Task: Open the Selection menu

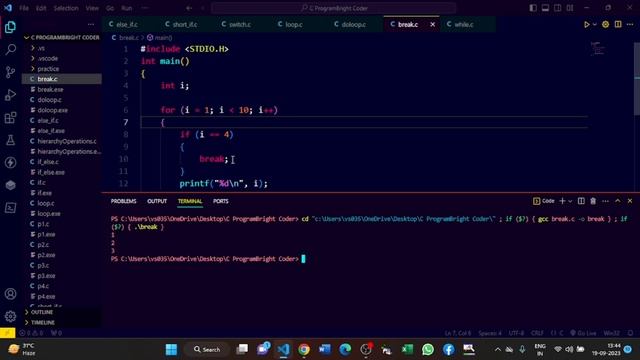Action: 66,8
